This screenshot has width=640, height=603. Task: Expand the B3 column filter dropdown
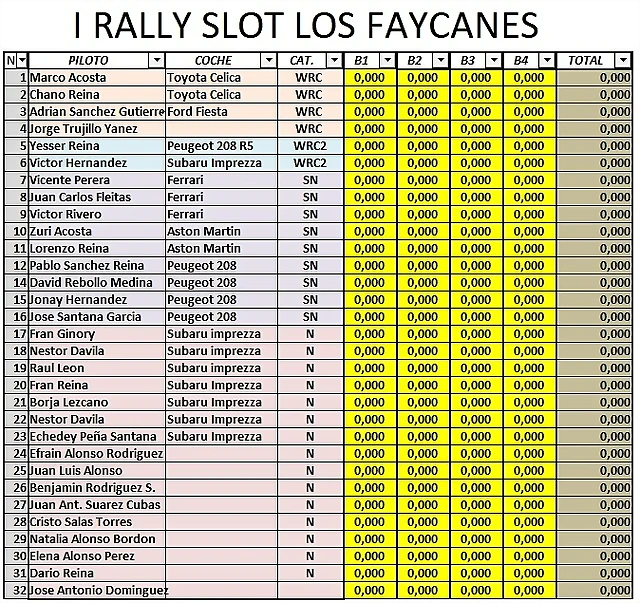click(494, 61)
